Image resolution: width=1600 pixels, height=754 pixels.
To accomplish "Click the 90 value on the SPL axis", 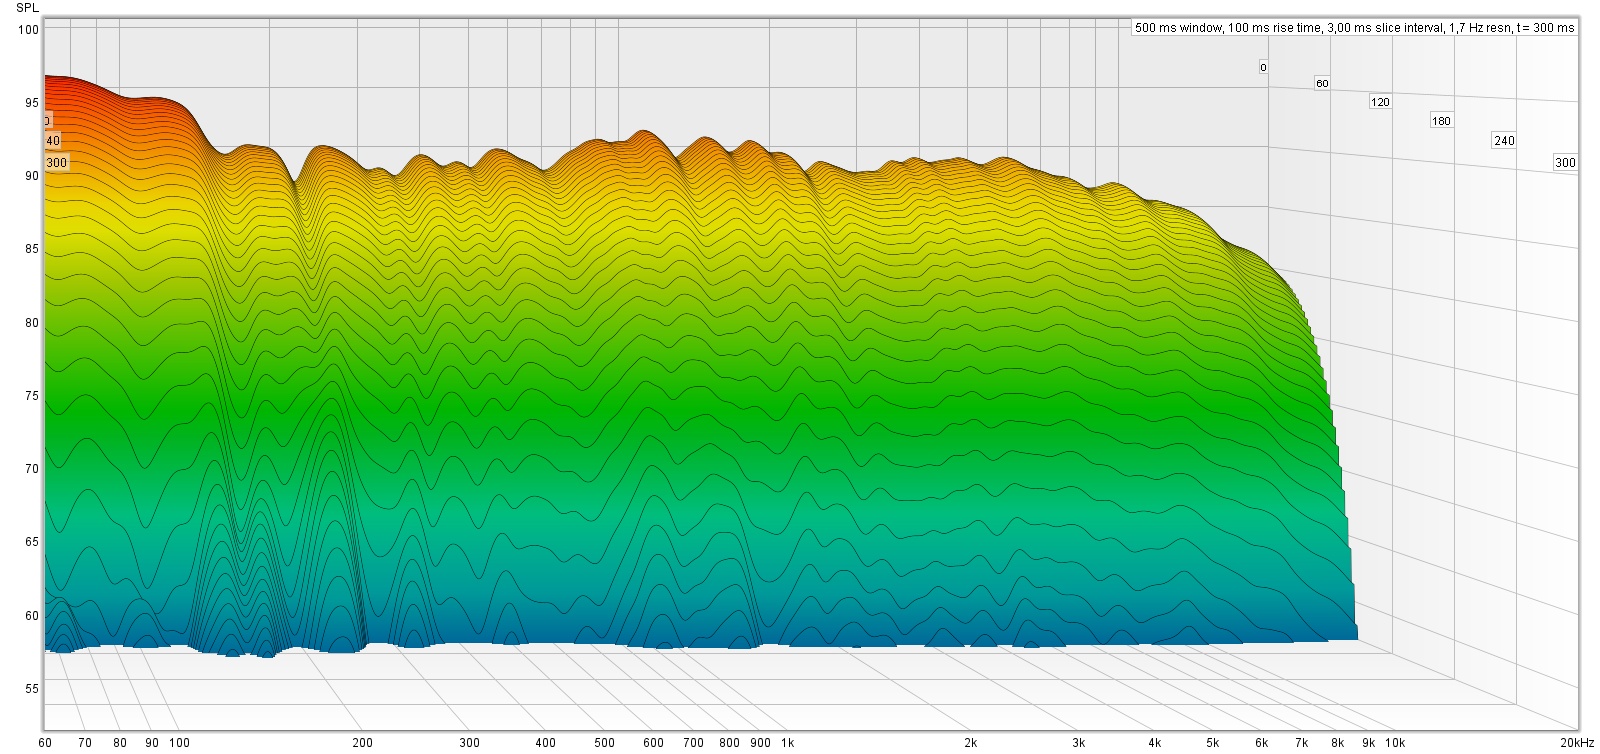I will pos(32,175).
